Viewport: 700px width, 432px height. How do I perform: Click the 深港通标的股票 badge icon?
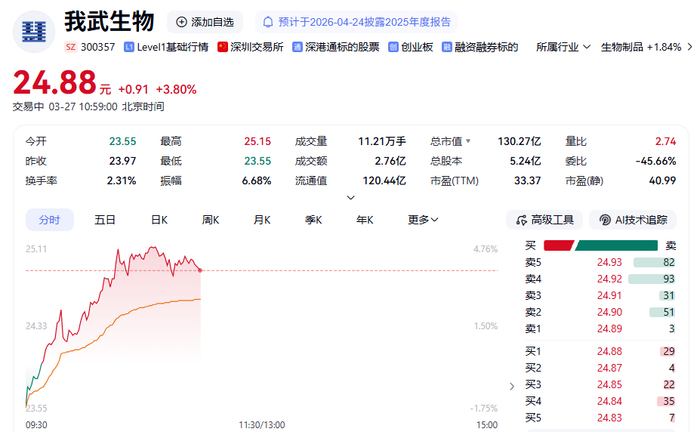[297, 47]
